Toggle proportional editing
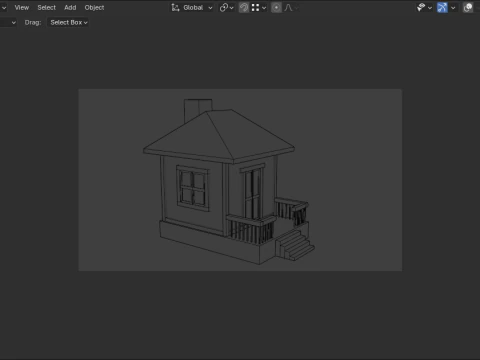 click(276, 7)
